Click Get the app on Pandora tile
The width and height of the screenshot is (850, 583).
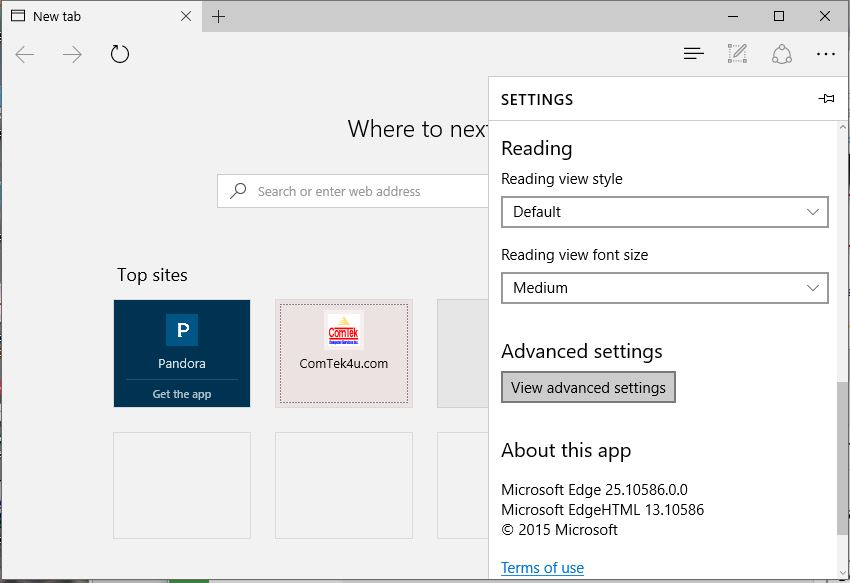point(182,394)
